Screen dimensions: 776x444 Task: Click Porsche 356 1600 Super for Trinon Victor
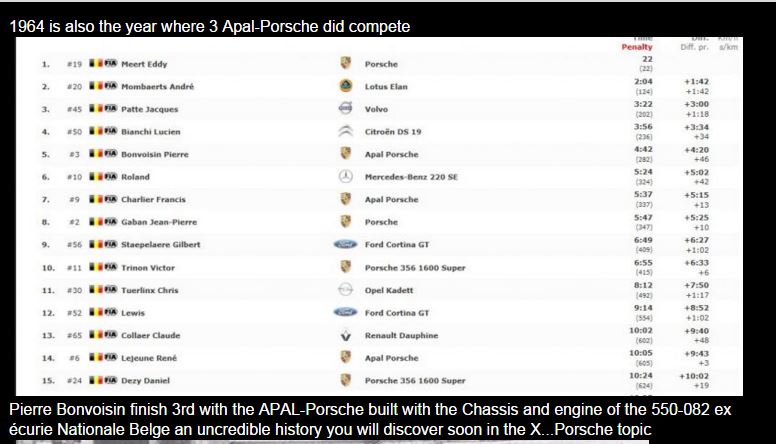[x=415, y=268]
